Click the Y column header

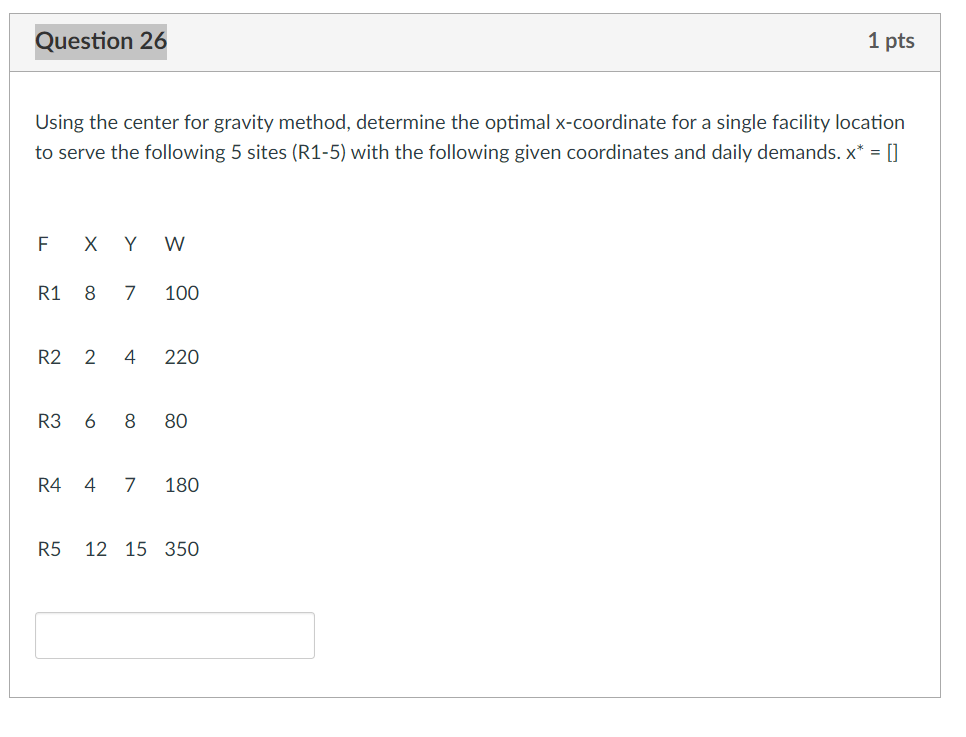(129, 244)
